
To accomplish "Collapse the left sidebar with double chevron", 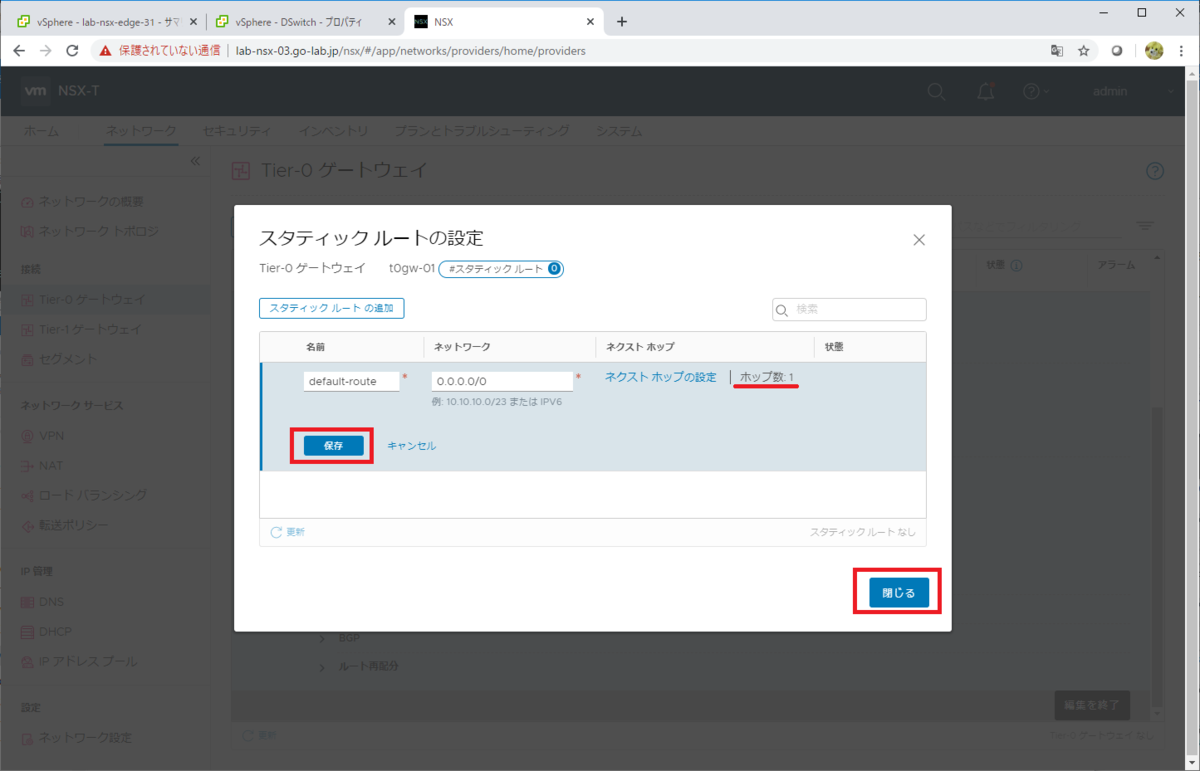I will (x=195, y=161).
